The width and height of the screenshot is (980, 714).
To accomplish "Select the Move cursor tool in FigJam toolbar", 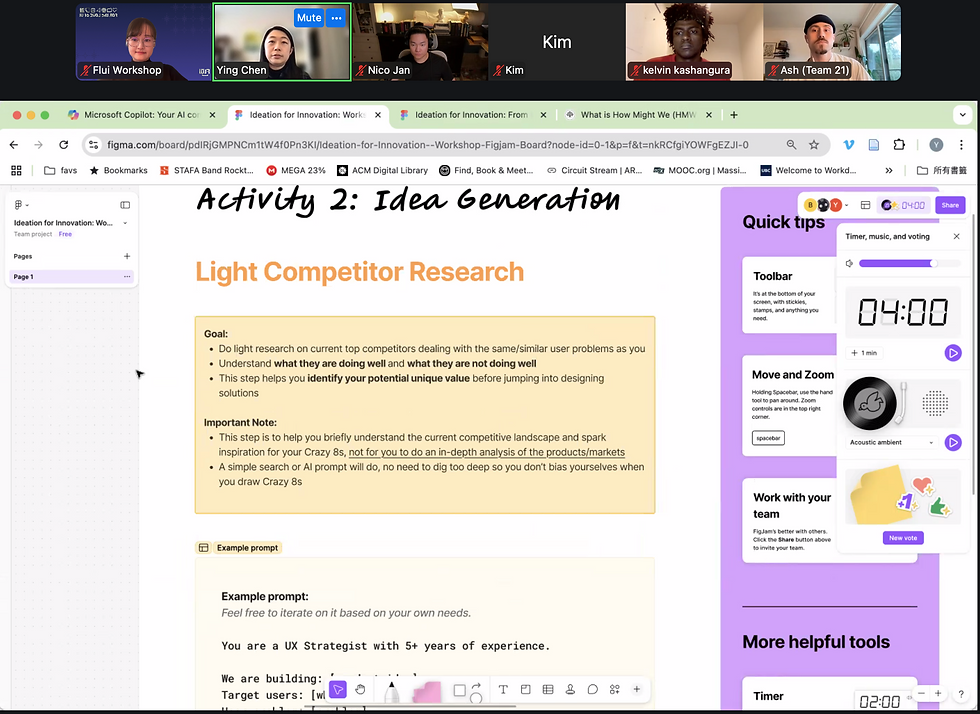I will pyautogui.click(x=338, y=690).
